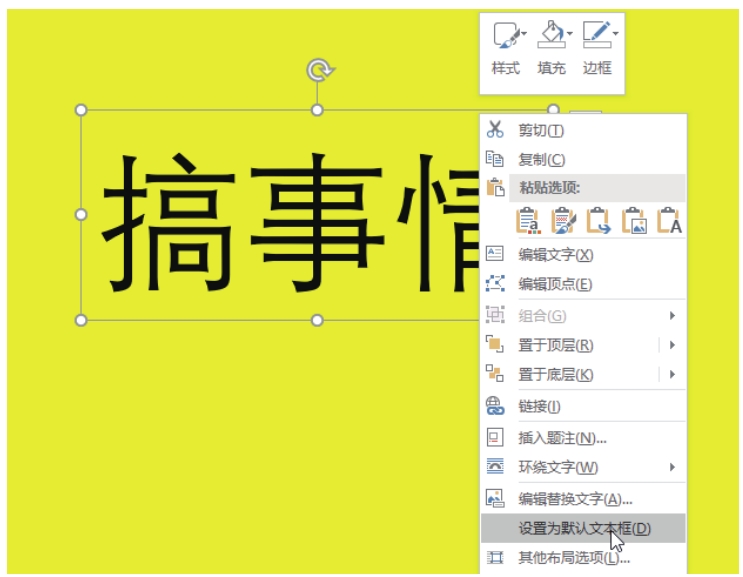Click the scissors cut icon

pyautogui.click(x=495, y=129)
